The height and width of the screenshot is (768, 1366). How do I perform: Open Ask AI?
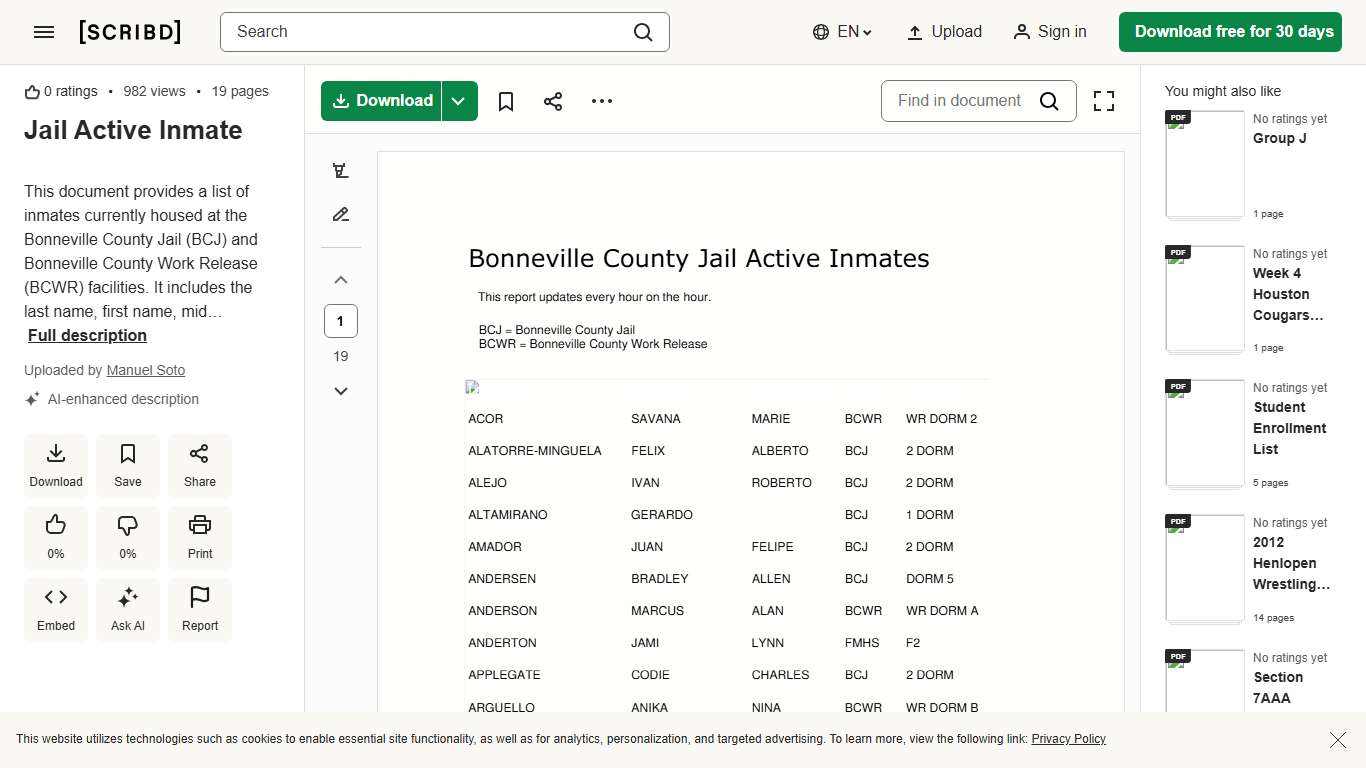[127, 609]
